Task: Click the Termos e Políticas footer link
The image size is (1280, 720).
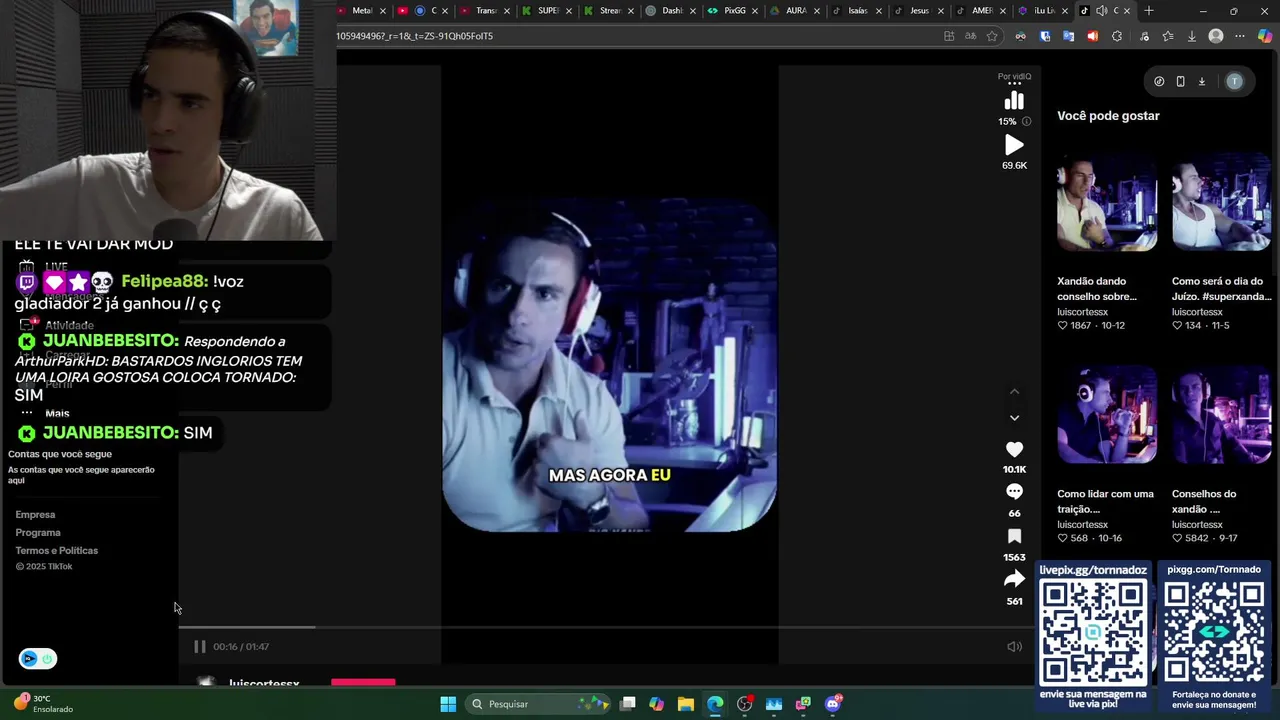Action: pos(56,551)
